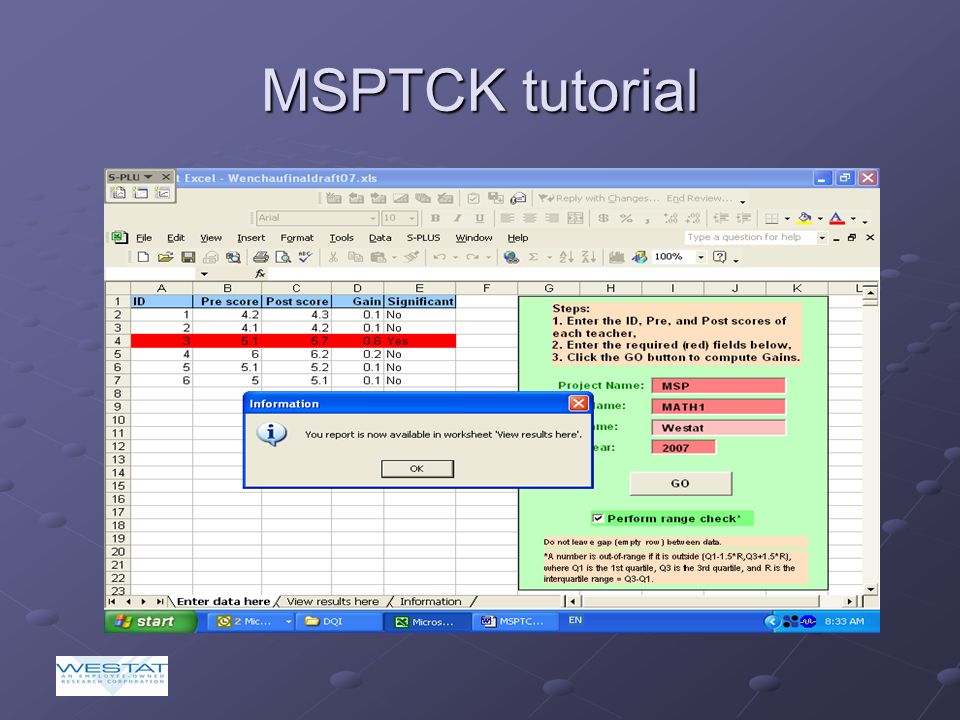The image size is (960, 720).
Task: Open the Arial font name dropdown
Action: click(x=373, y=218)
